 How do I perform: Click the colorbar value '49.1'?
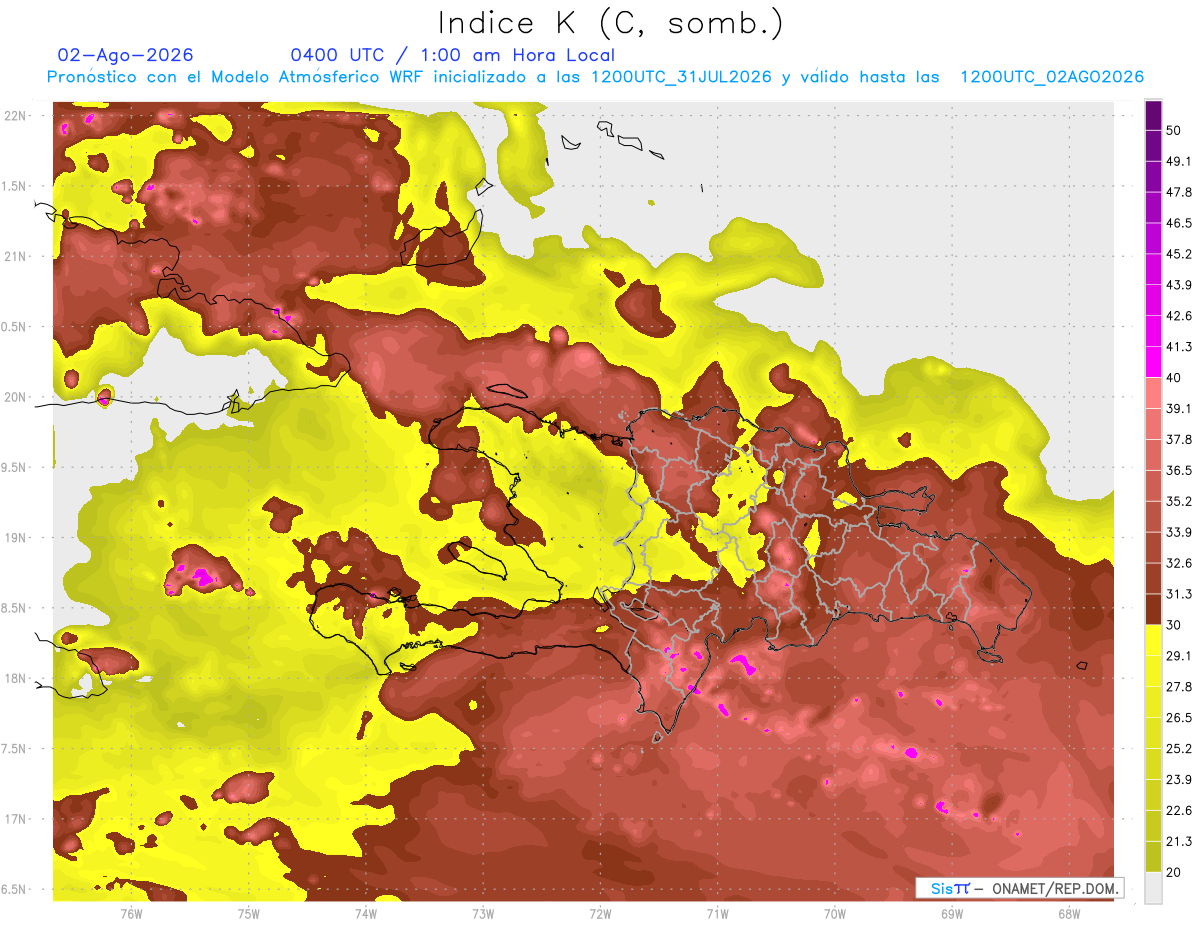[1179, 161]
